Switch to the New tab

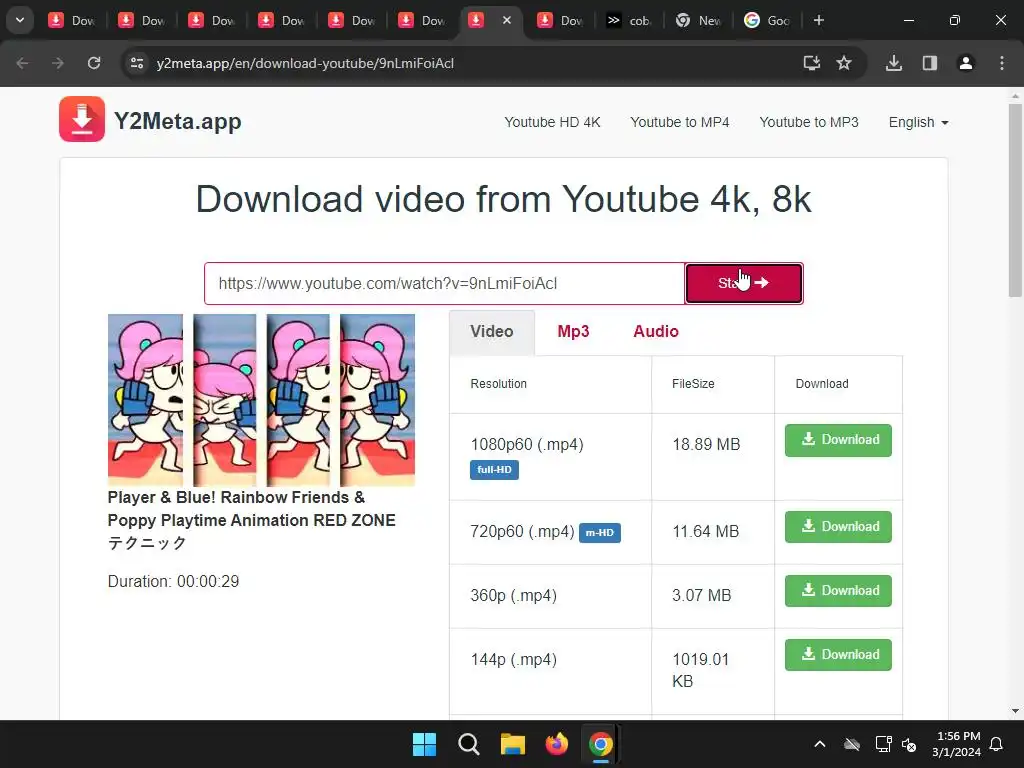pyautogui.click(x=698, y=20)
